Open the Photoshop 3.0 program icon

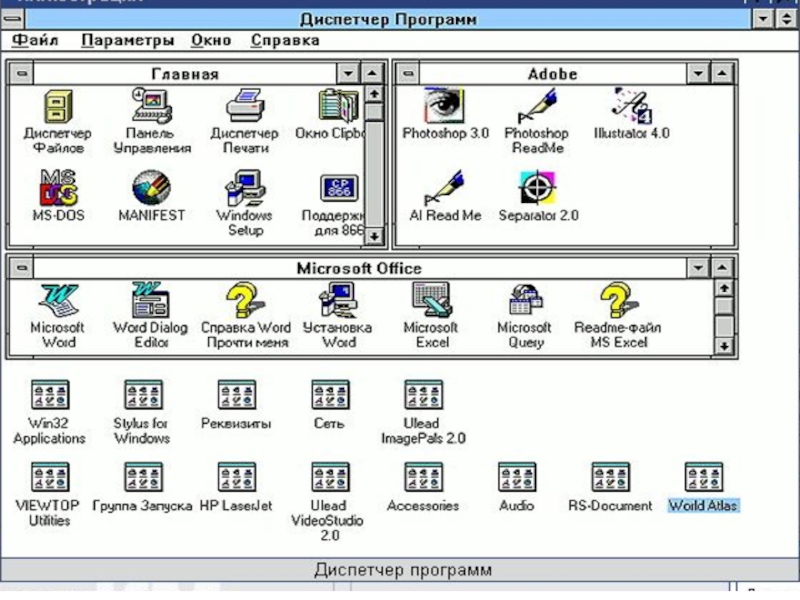445,105
